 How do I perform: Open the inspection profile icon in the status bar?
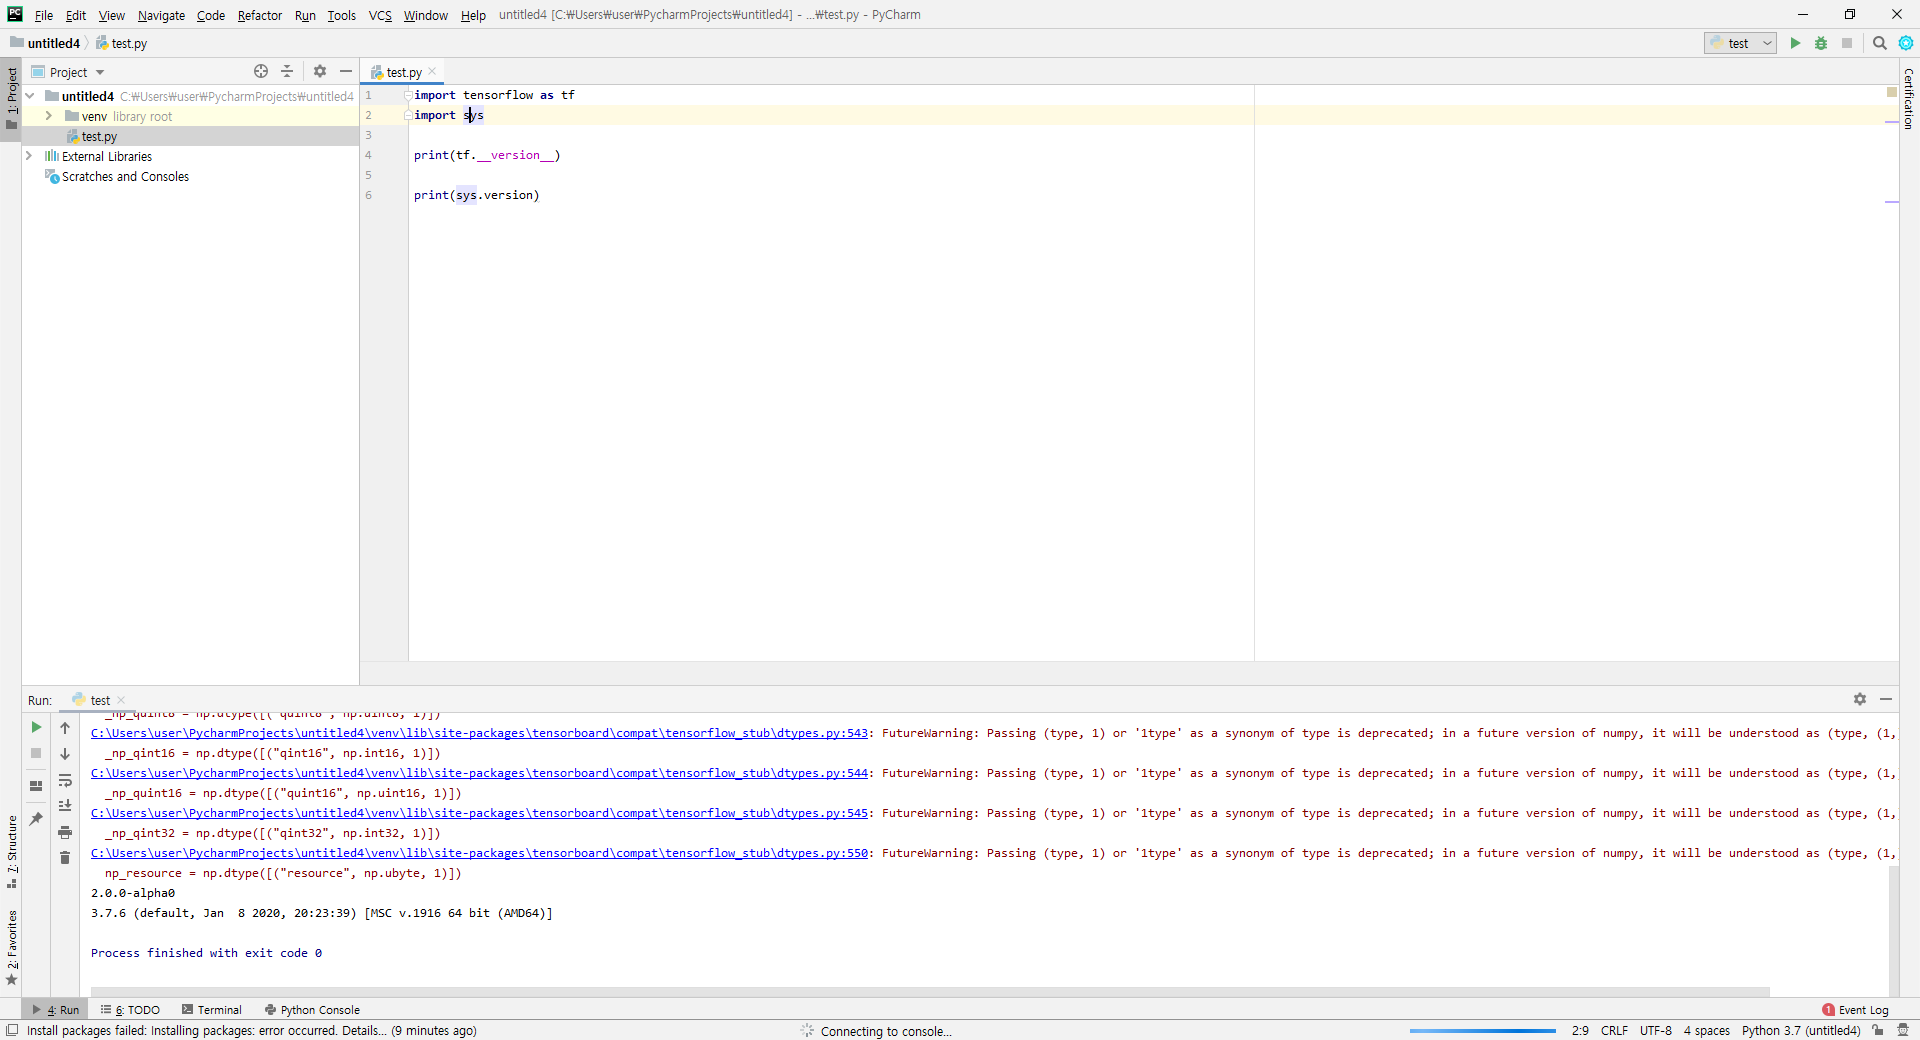point(1903,1030)
